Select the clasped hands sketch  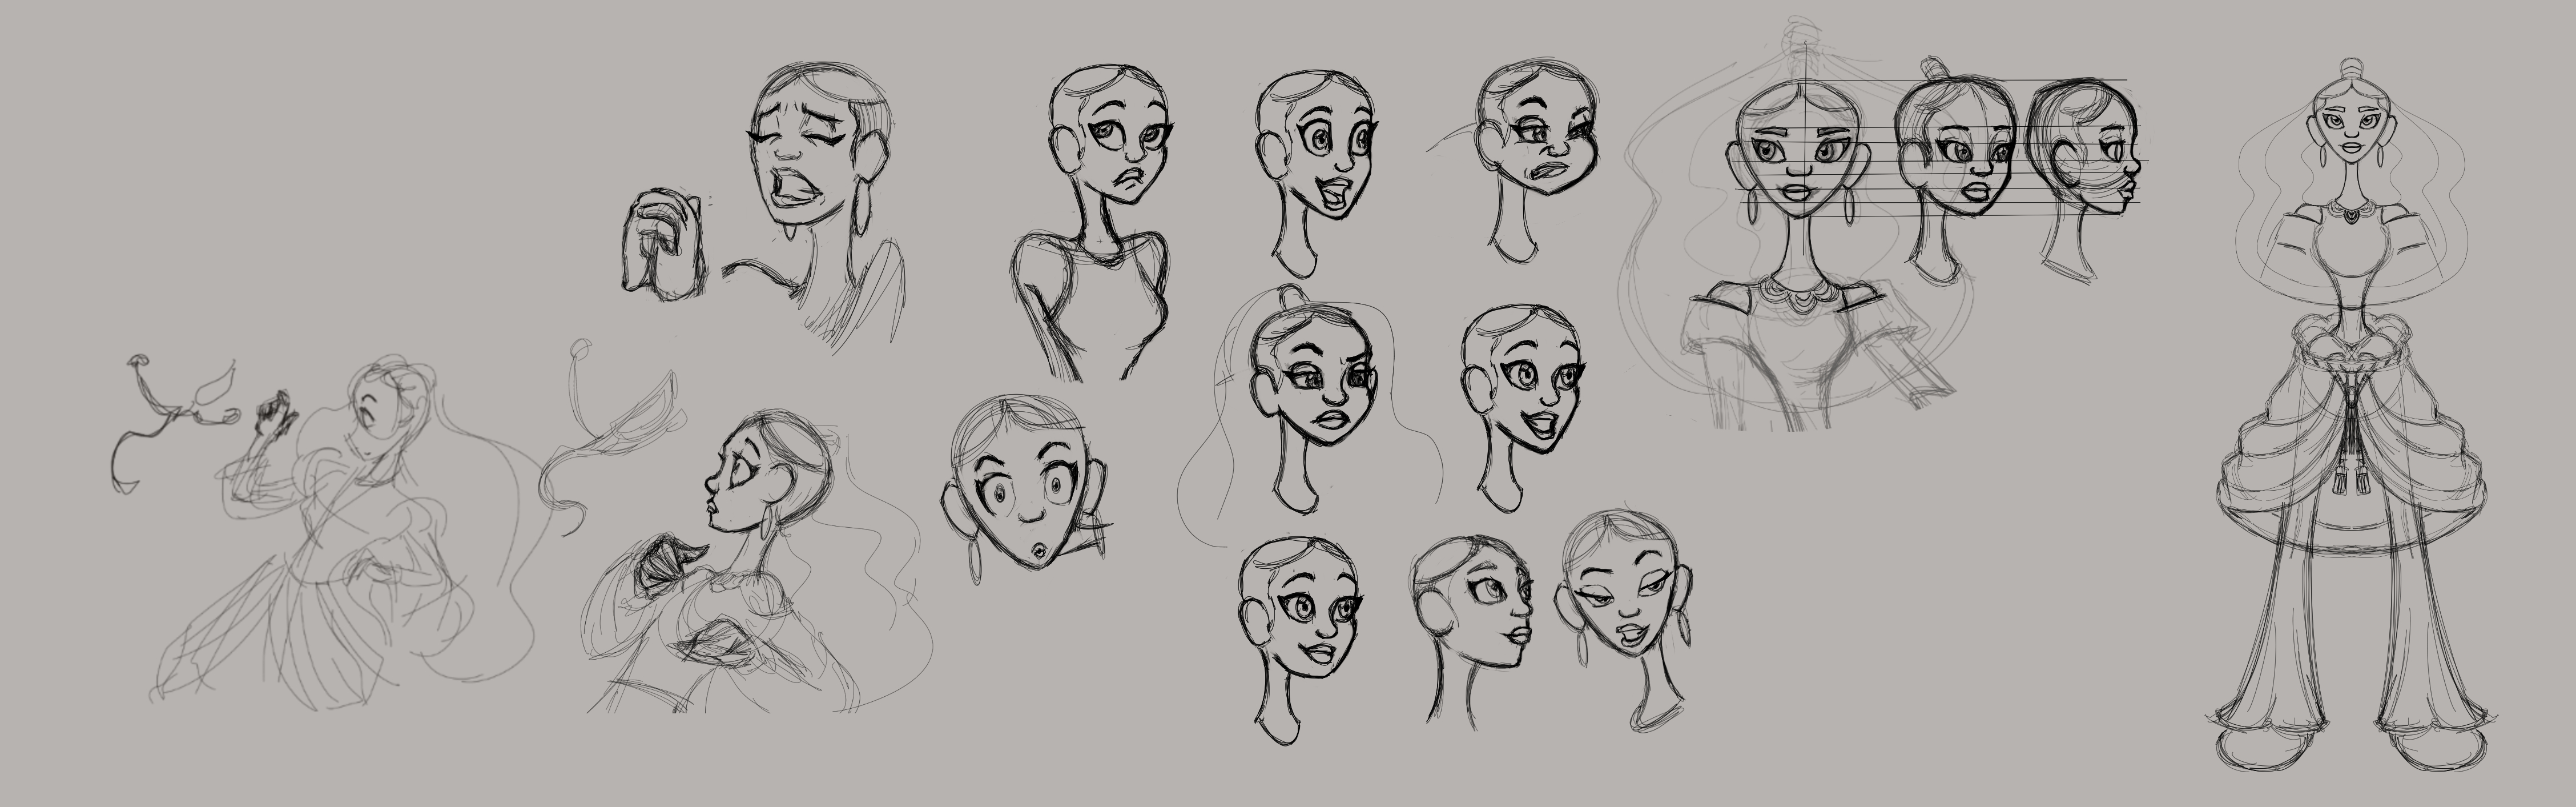click(x=665, y=245)
